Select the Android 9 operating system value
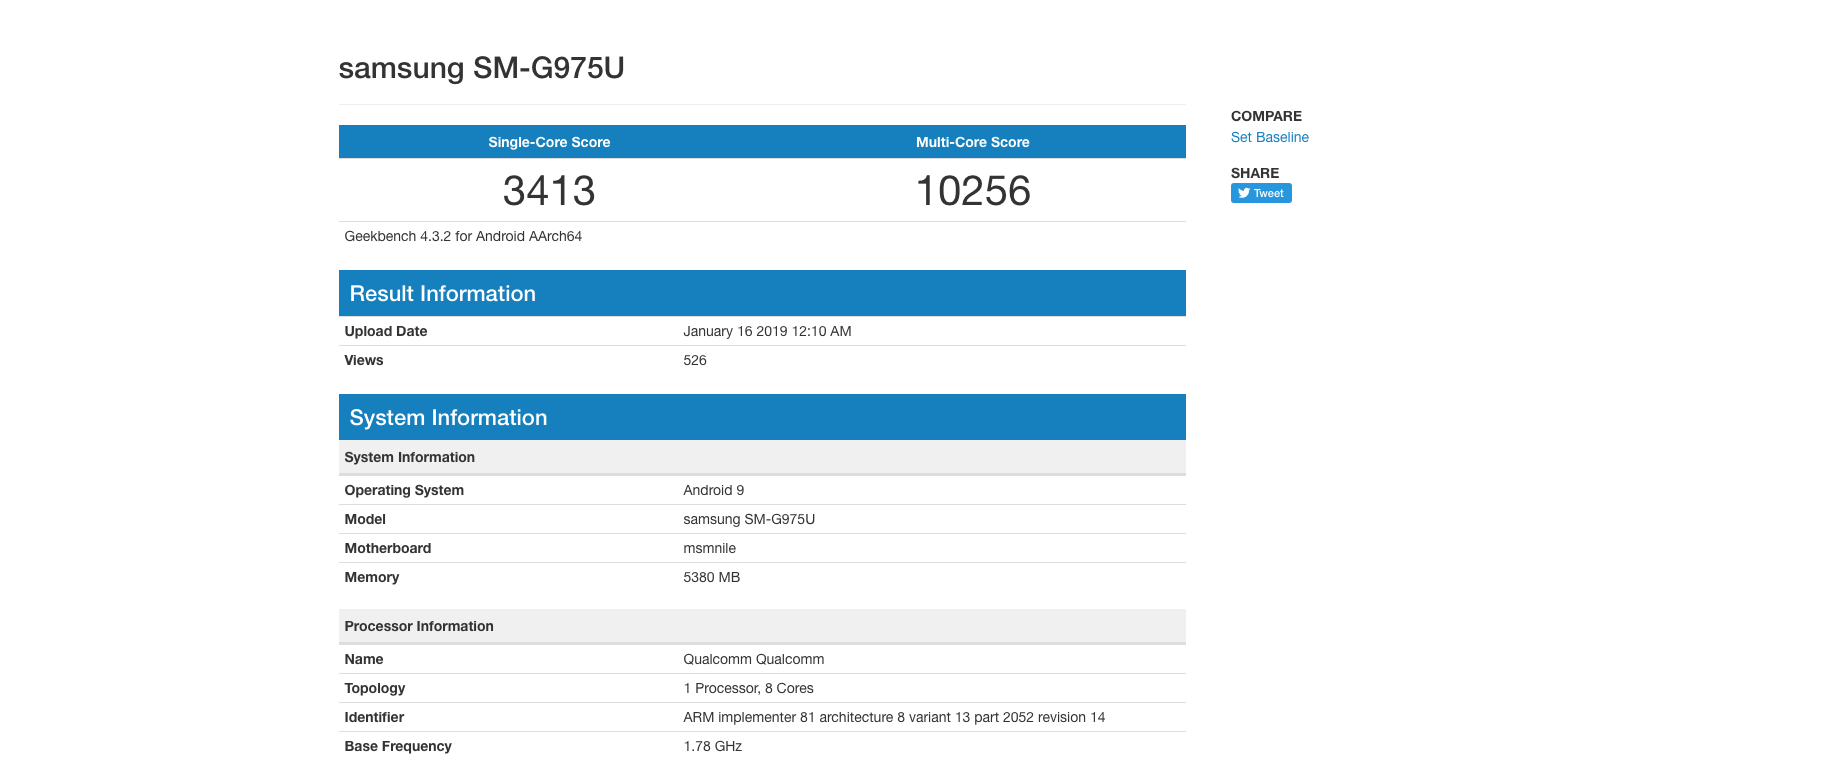1832x776 pixels. 713,490
